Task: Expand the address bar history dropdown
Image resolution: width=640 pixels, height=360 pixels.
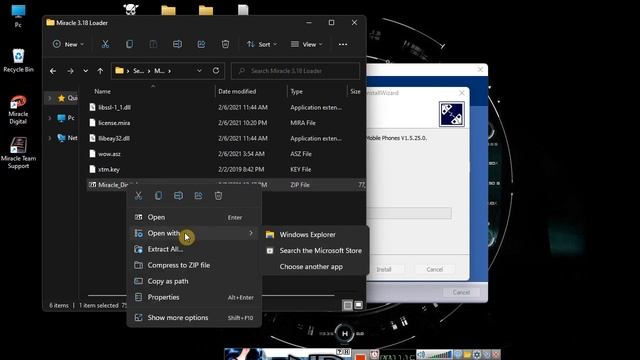Action: pyautogui.click(x=199, y=71)
